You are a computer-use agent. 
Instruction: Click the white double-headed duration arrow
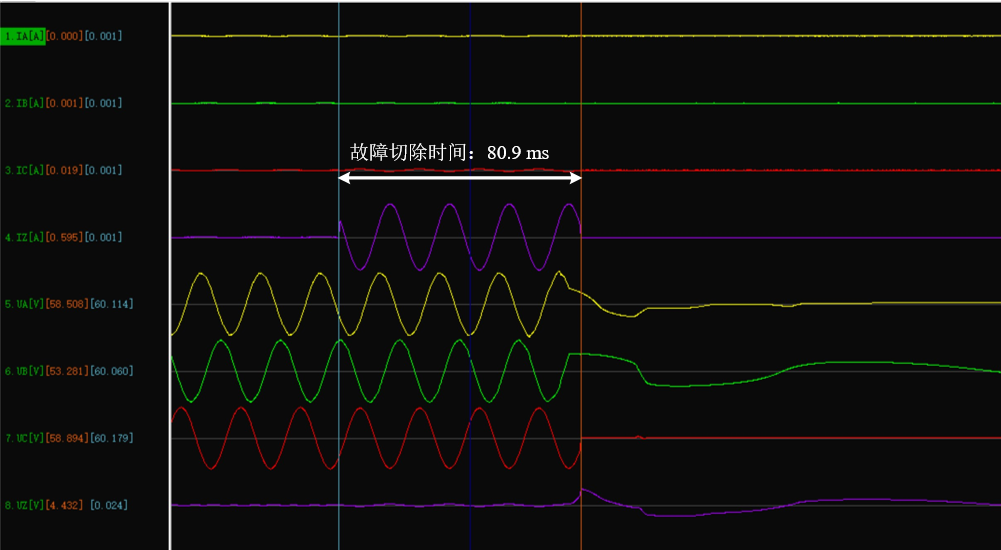(x=460, y=178)
